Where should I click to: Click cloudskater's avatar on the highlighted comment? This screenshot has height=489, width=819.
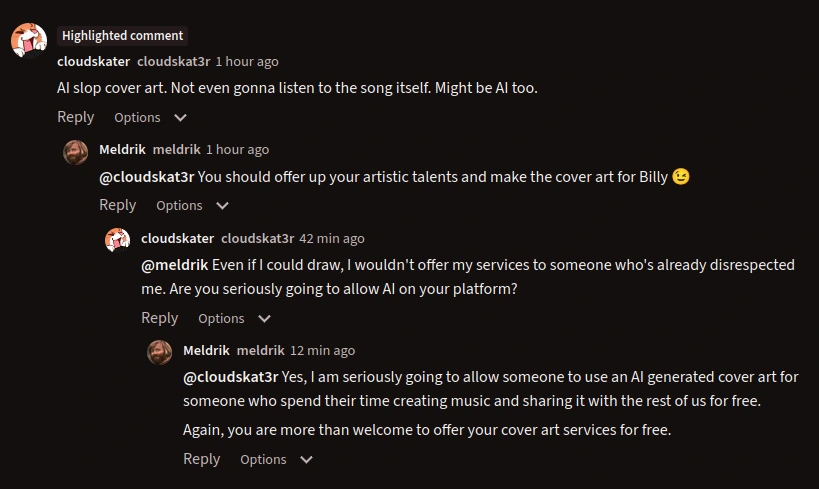point(28,39)
